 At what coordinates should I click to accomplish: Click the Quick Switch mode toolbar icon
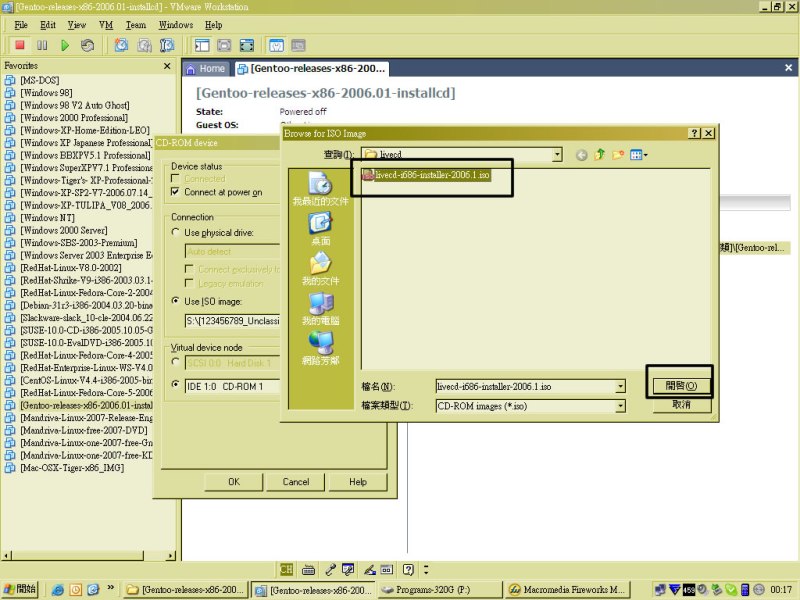pos(224,45)
